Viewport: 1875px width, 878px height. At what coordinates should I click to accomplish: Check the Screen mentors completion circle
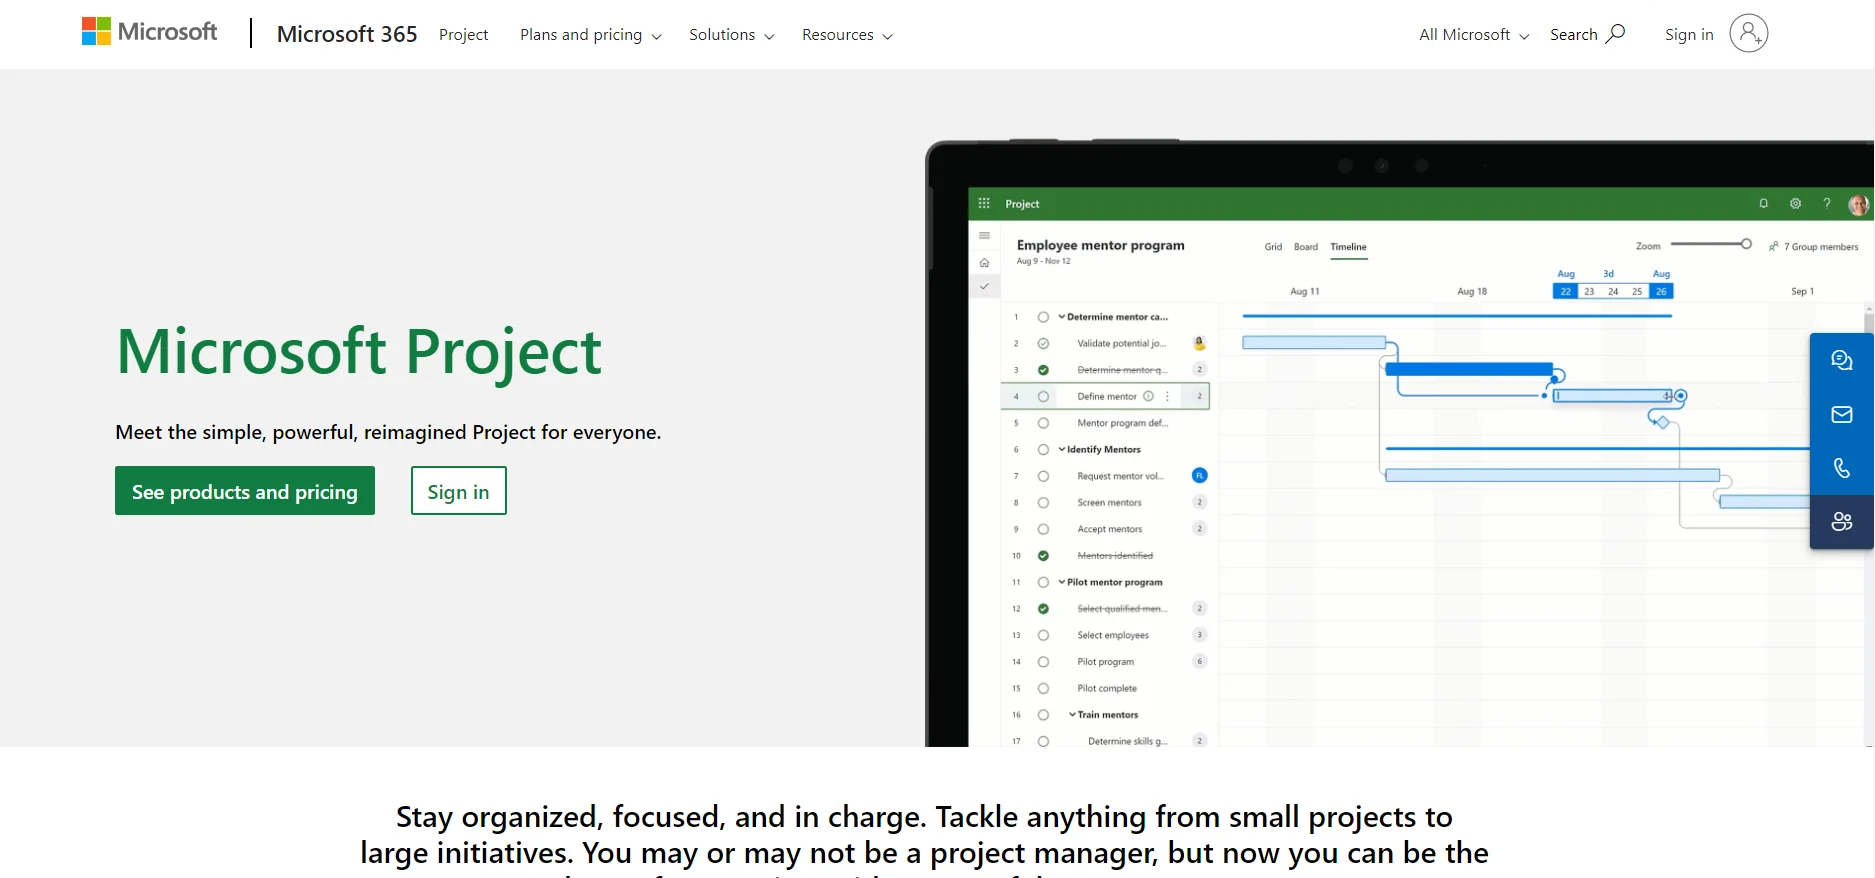coord(1043,502)
